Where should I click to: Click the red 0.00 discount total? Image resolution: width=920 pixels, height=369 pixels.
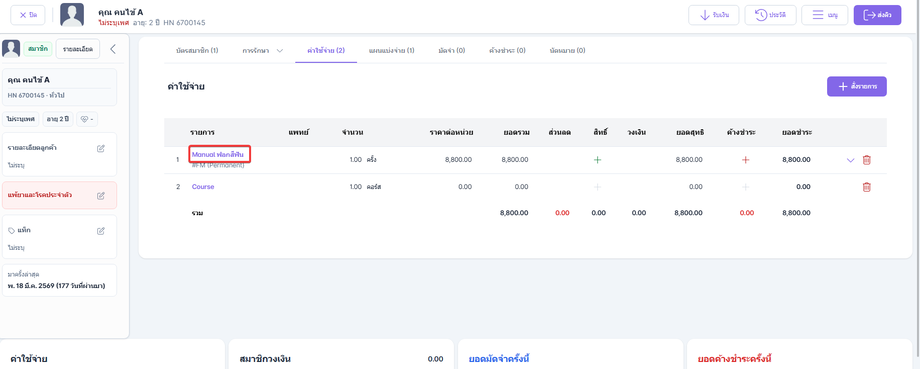[x=562, y=213]
